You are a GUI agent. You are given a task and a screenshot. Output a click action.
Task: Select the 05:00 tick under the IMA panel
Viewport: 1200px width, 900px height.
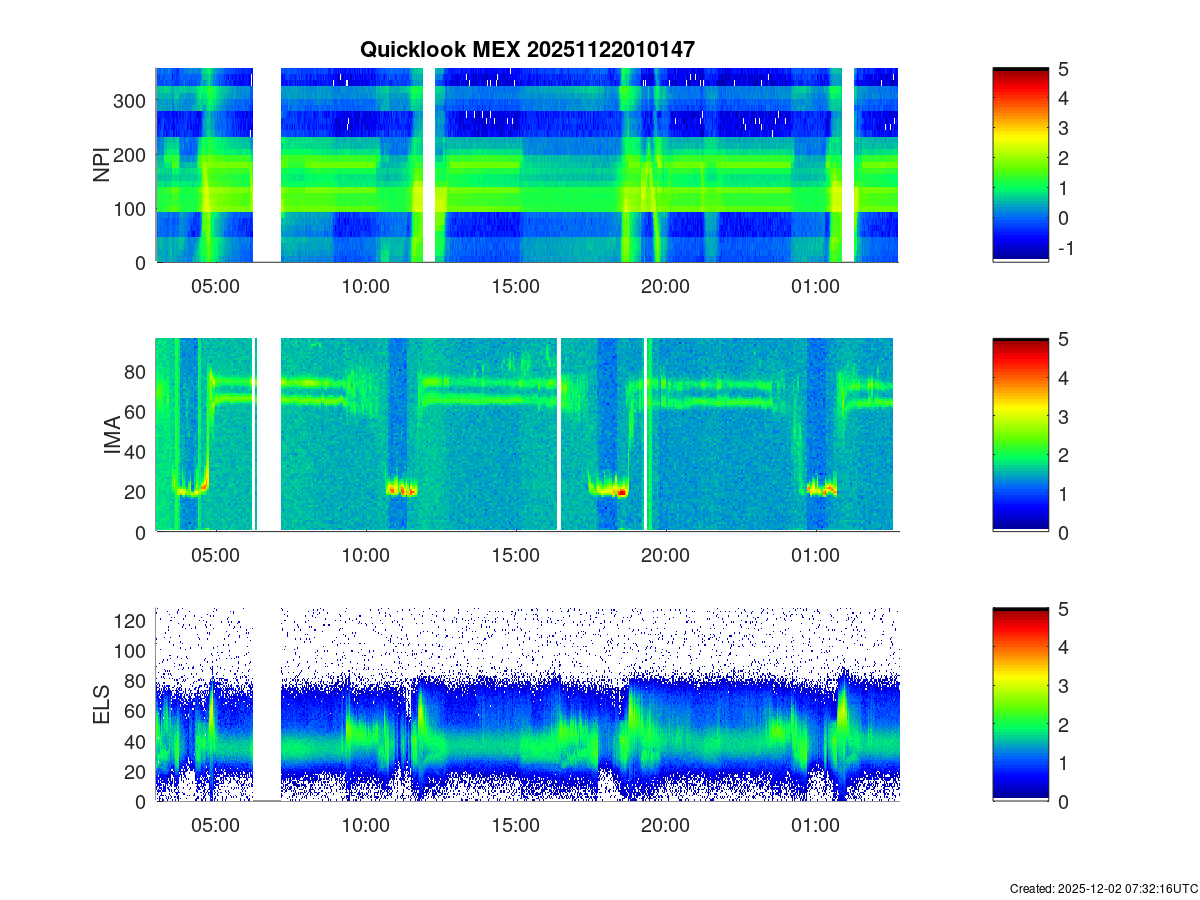[215, 556]
